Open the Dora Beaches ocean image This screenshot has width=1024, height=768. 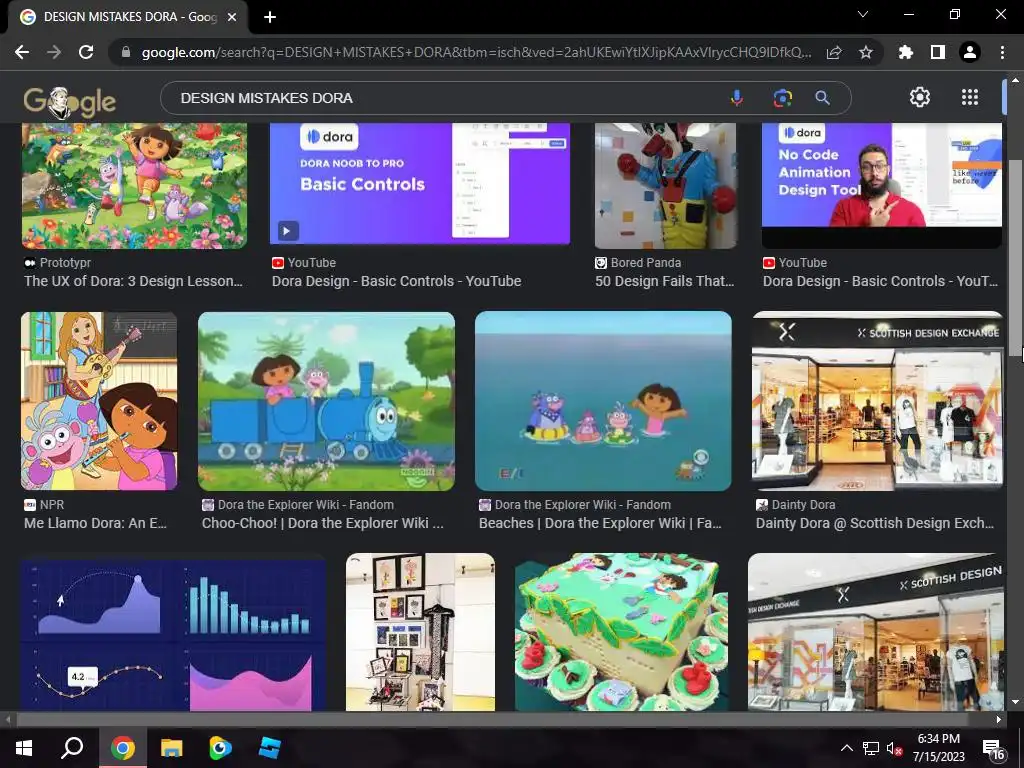(603, 401)
